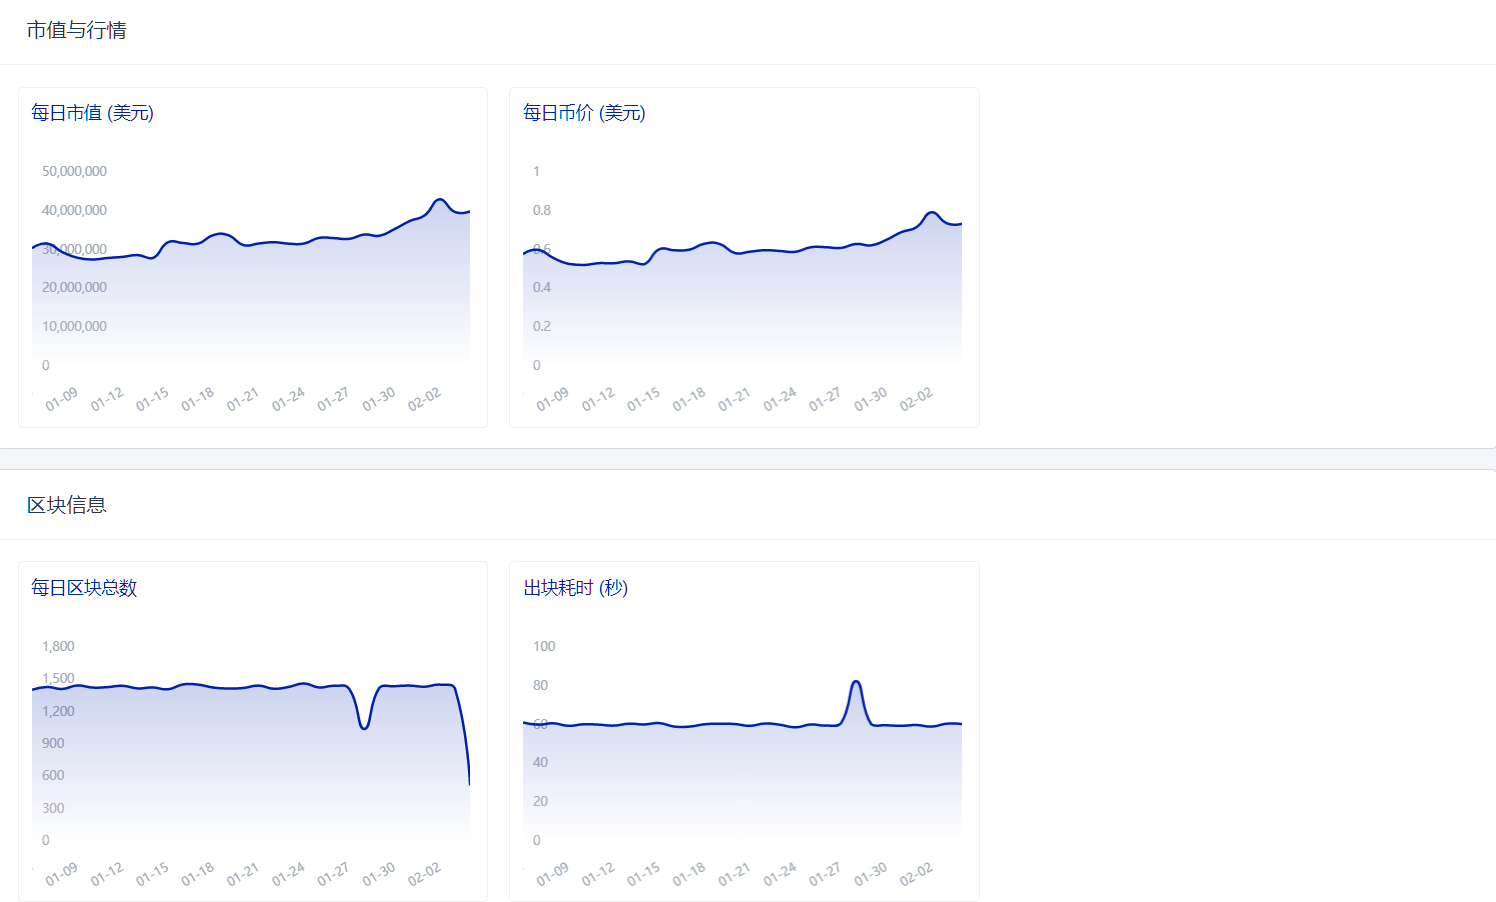Viewport: 1496px width, 902px height.
Task: Click the 1,800 axis label in blocks chart
Action: point(58,647)
